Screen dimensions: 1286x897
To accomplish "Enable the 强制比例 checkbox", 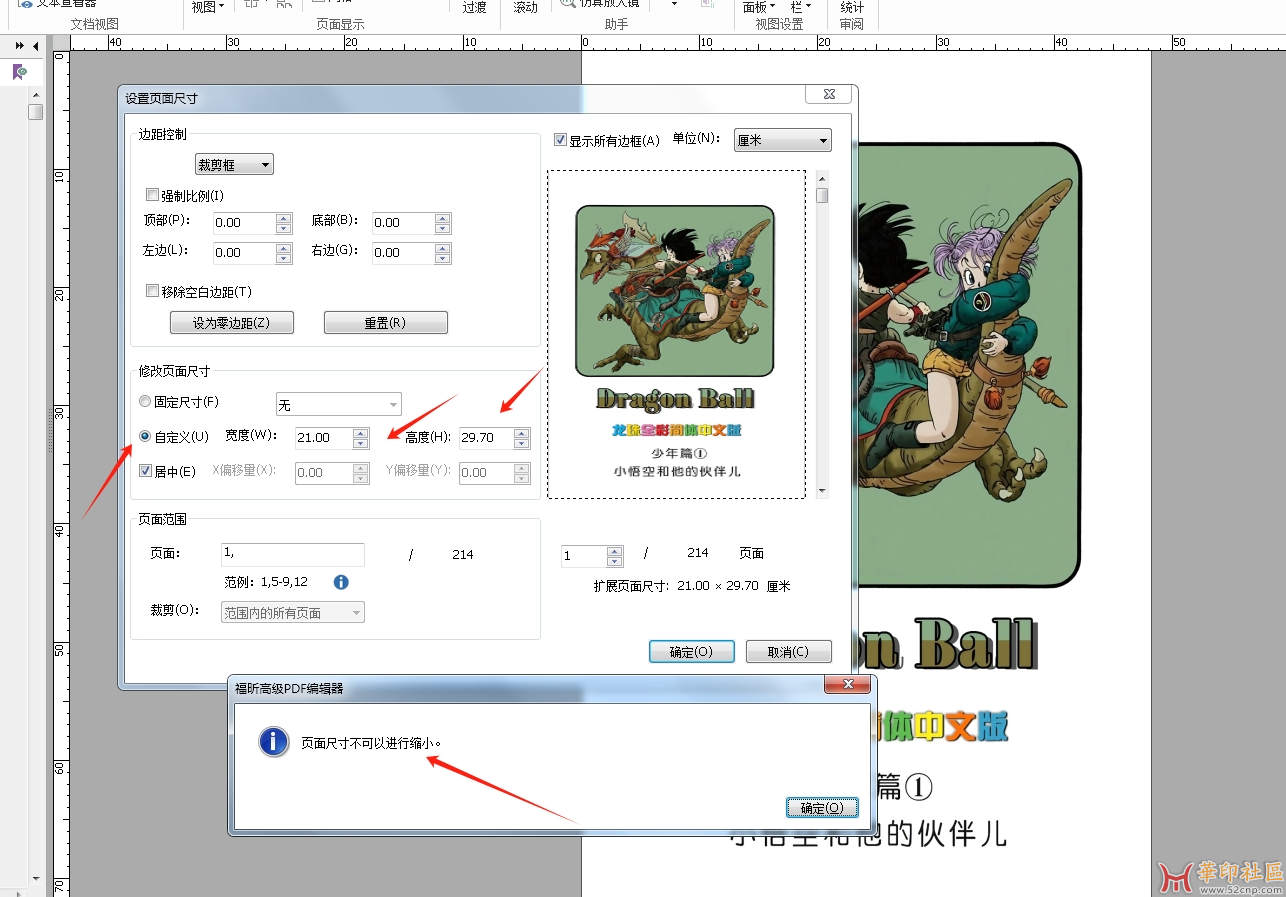I will point(153,196).
